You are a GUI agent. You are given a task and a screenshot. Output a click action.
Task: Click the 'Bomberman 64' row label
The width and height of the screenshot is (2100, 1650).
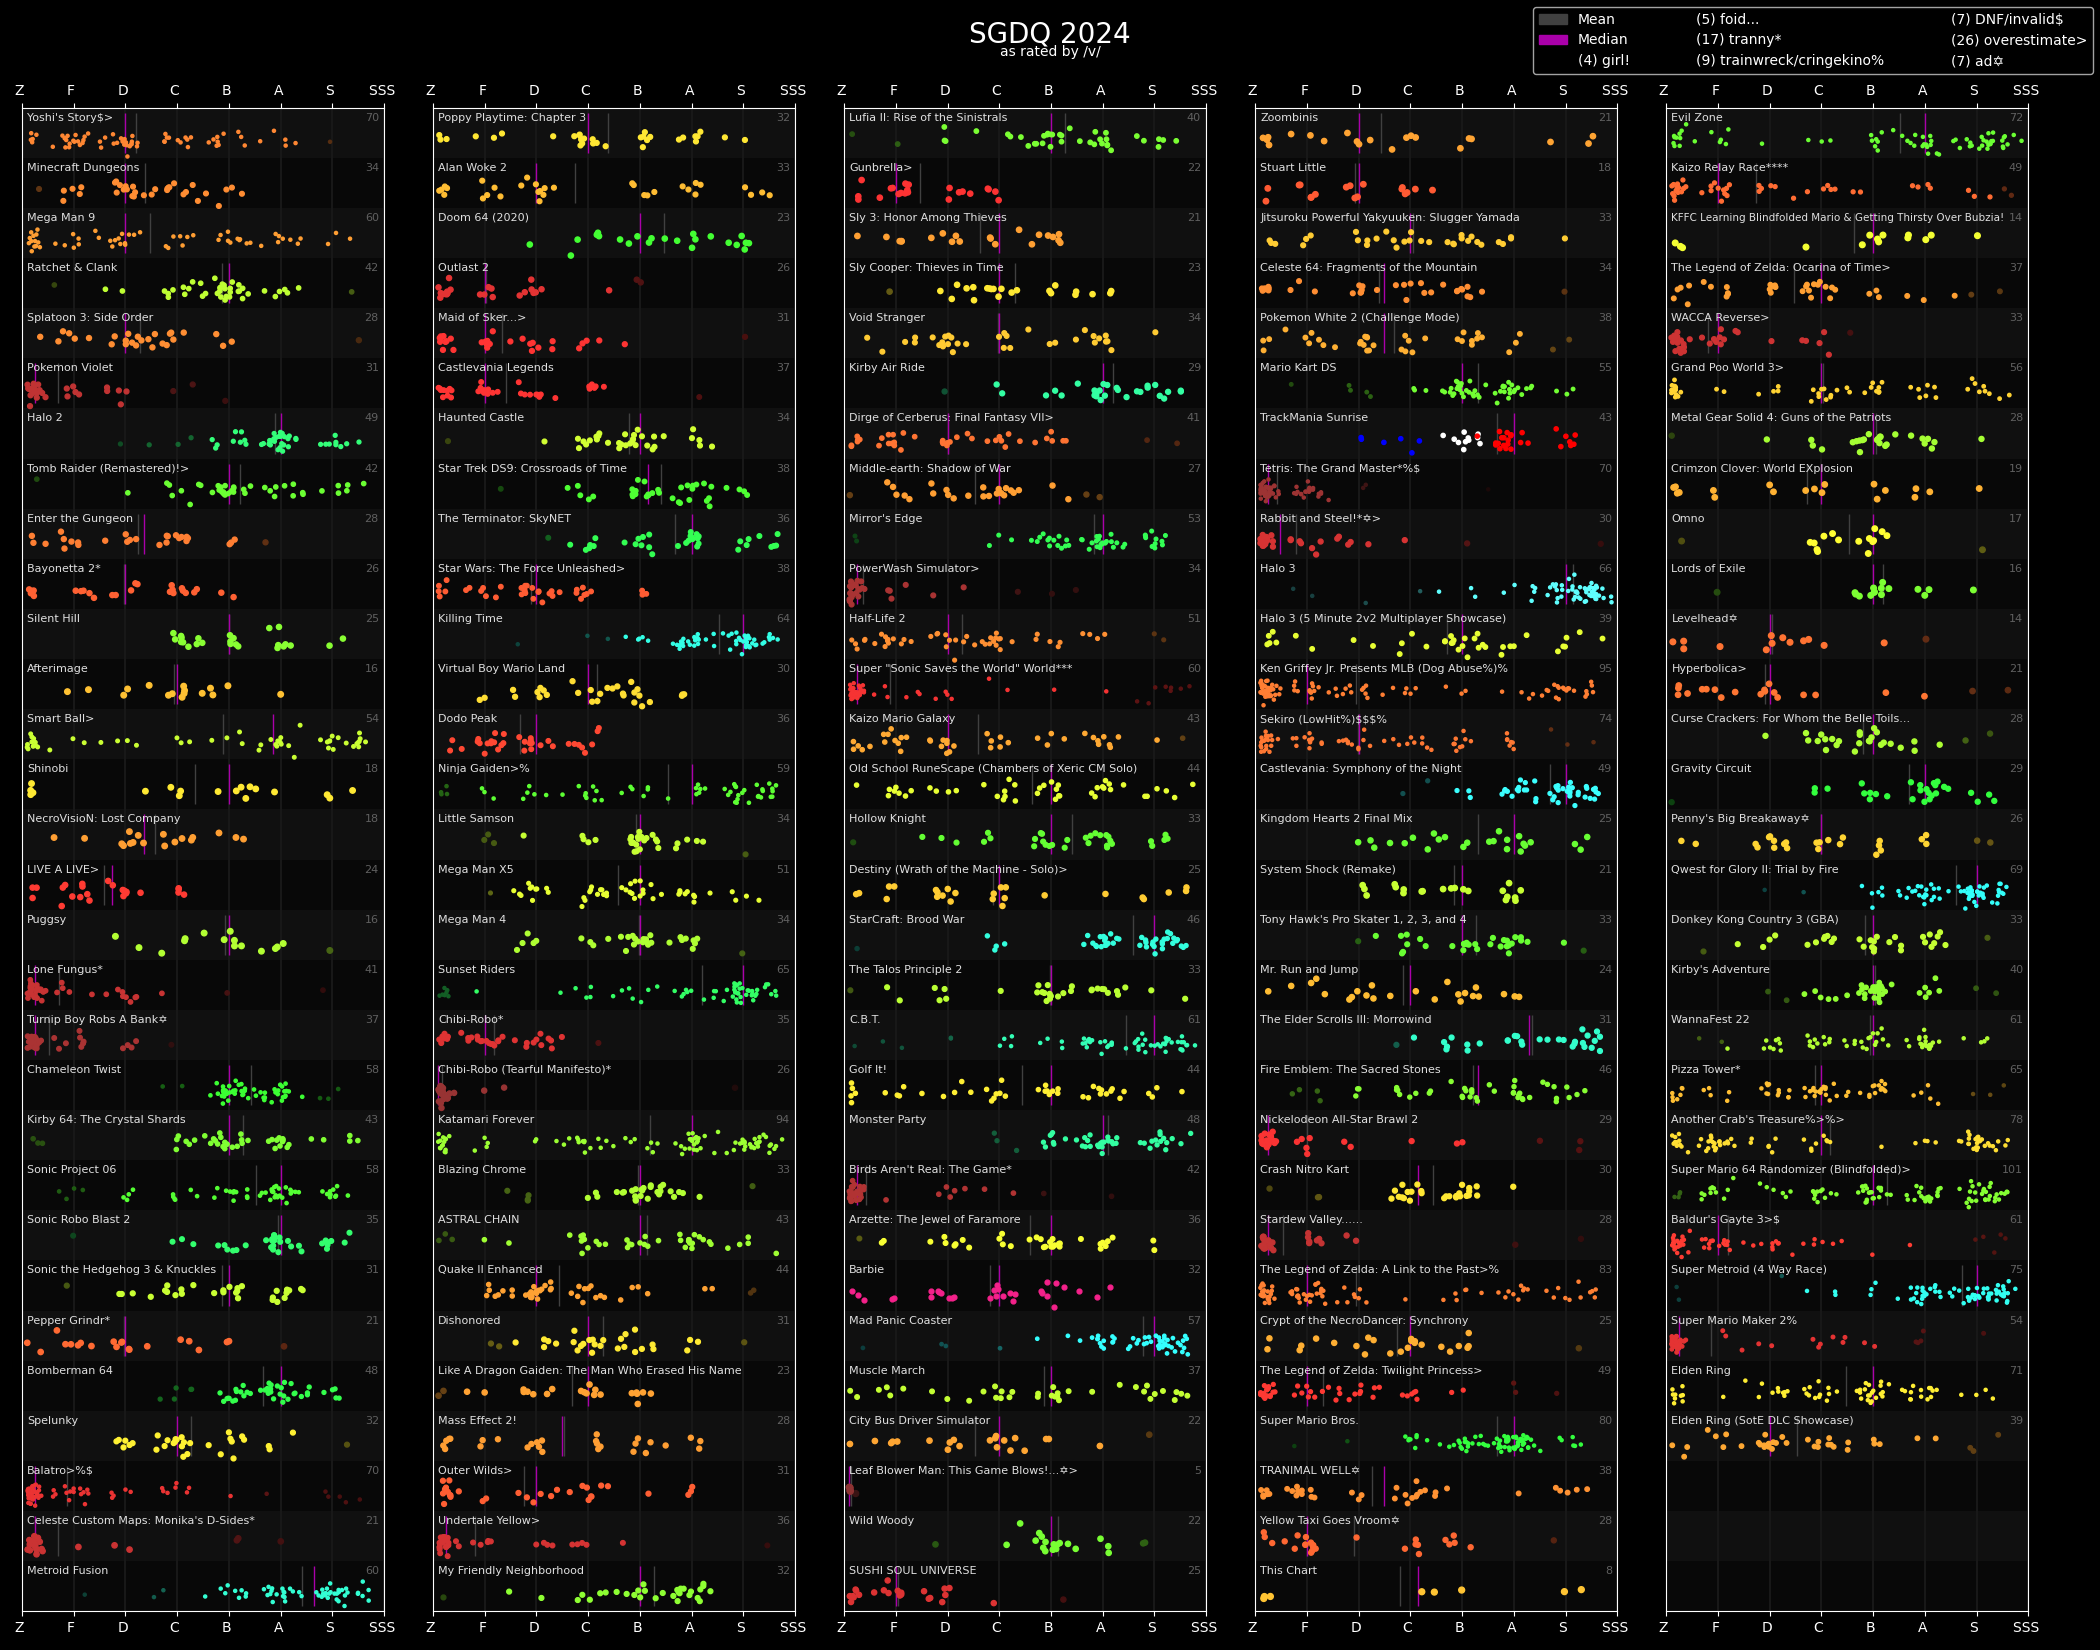coord(70,1370)
